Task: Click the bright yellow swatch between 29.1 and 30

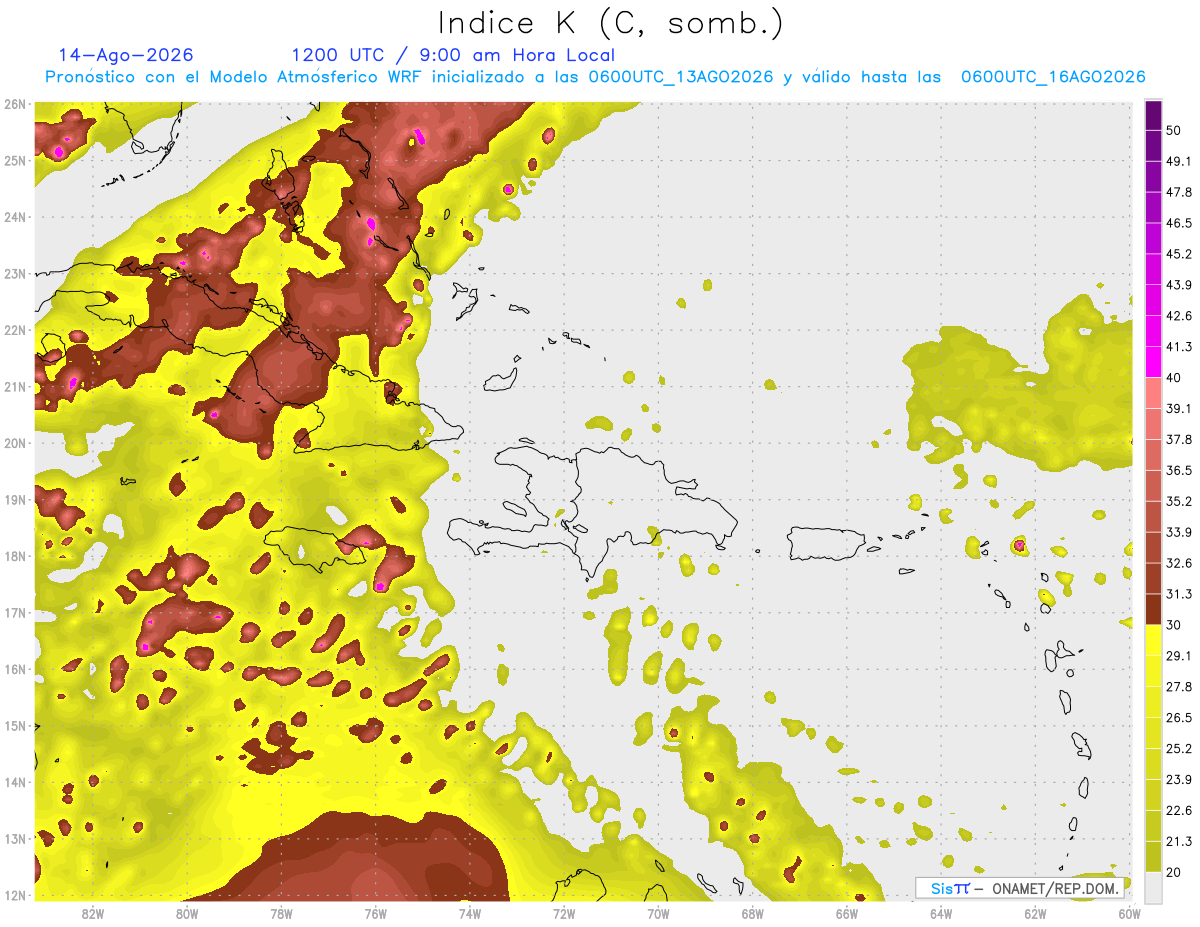Action: [x=1153, y=640]
